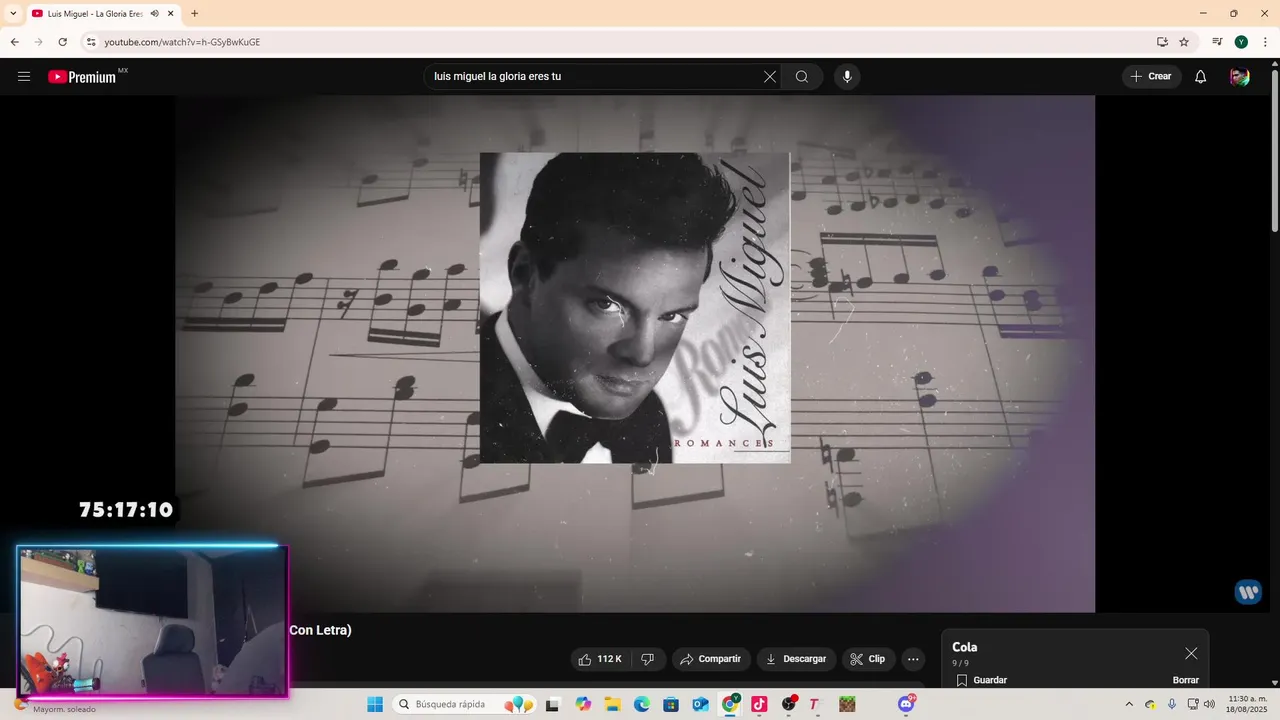Screen dimensions: 1280x720
Task: Share video with Compartir button
Action: [x=711, y=659]
